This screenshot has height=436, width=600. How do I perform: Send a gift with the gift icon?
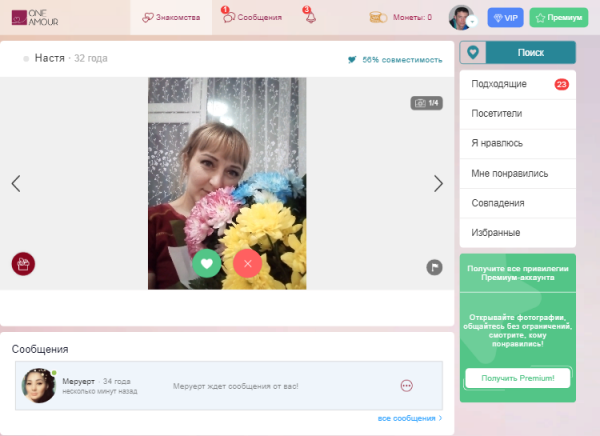coord(23,264)
